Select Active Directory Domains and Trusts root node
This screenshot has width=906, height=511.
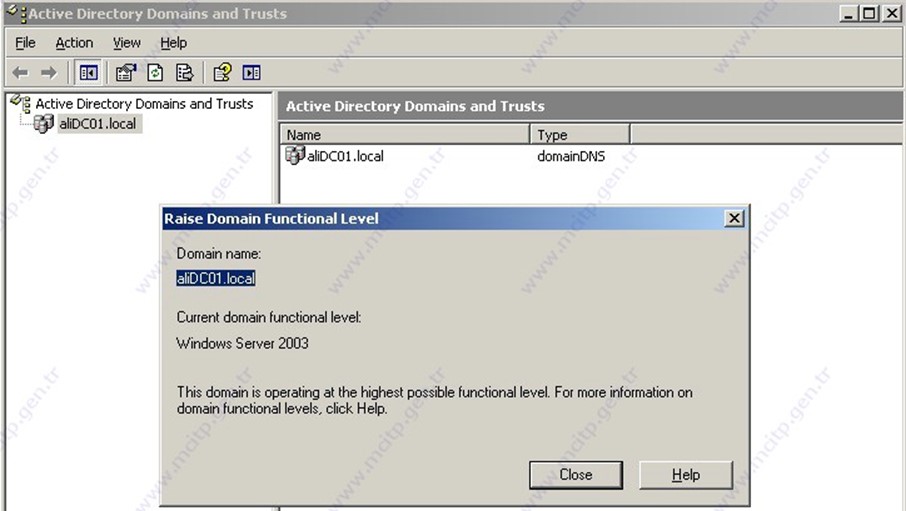pos(144,103)
